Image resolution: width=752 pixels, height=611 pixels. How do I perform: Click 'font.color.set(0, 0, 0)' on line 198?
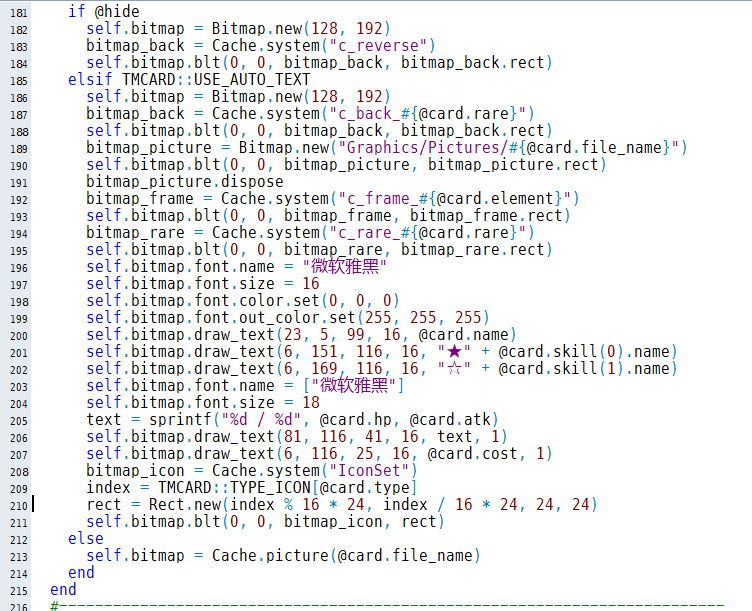coord(297,301)
